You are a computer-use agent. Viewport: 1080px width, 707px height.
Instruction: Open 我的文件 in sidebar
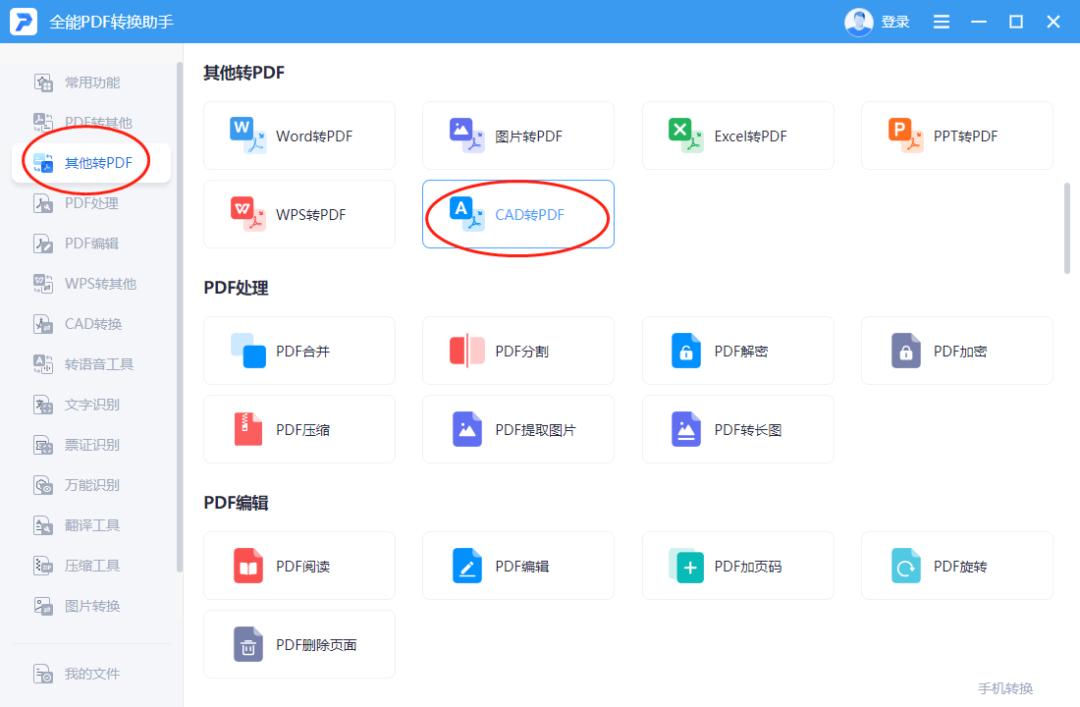(x=91, y=673)
